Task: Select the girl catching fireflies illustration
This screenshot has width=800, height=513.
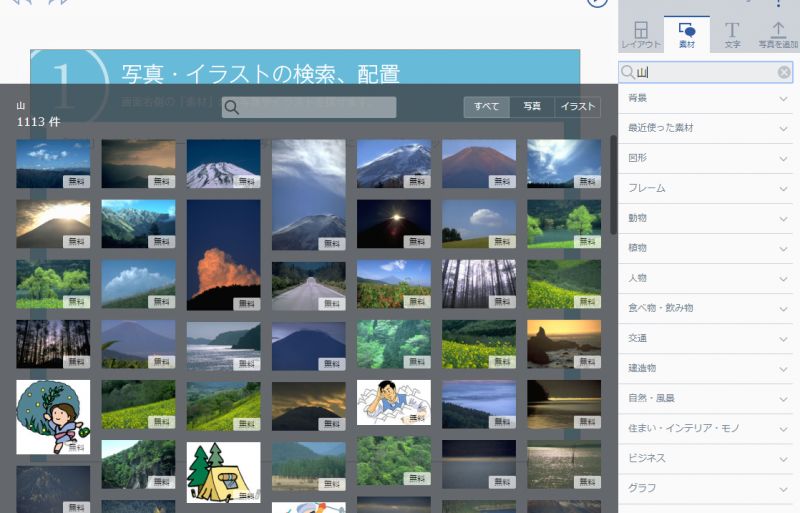Action: pyautogui.click(x=53, y=417)
